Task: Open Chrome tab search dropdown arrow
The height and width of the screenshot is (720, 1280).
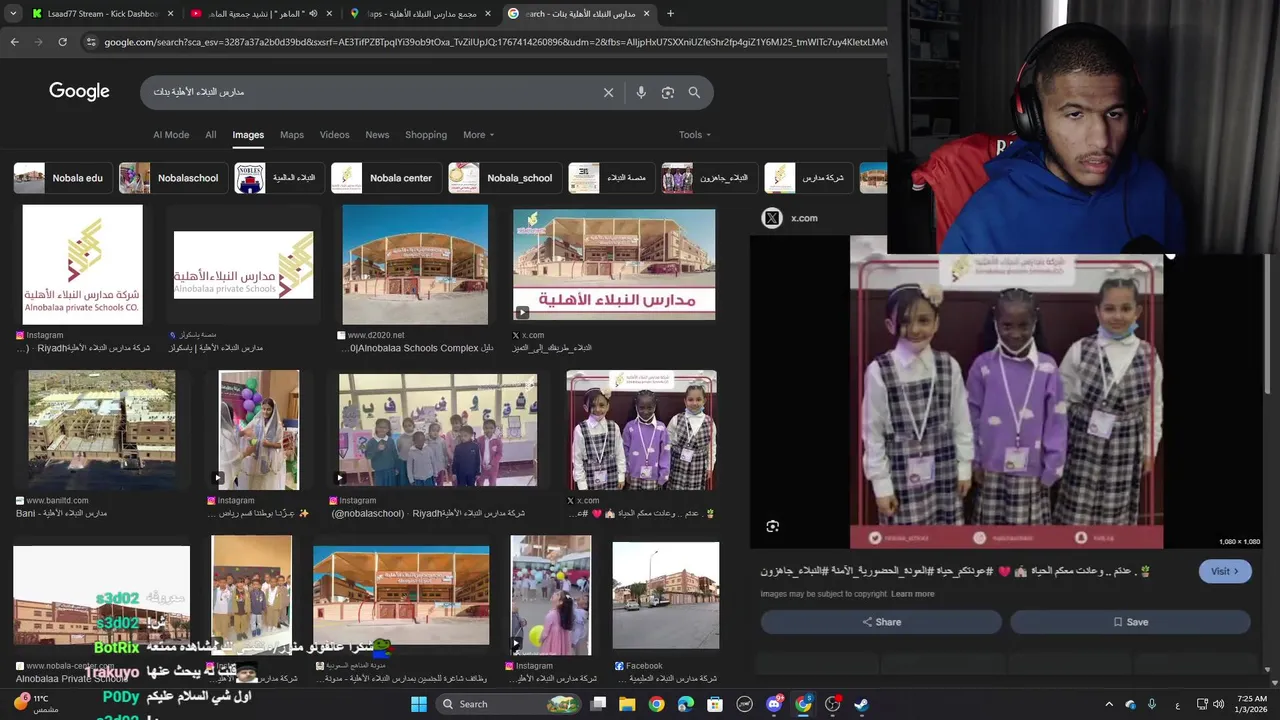Action: click(15, 13)
